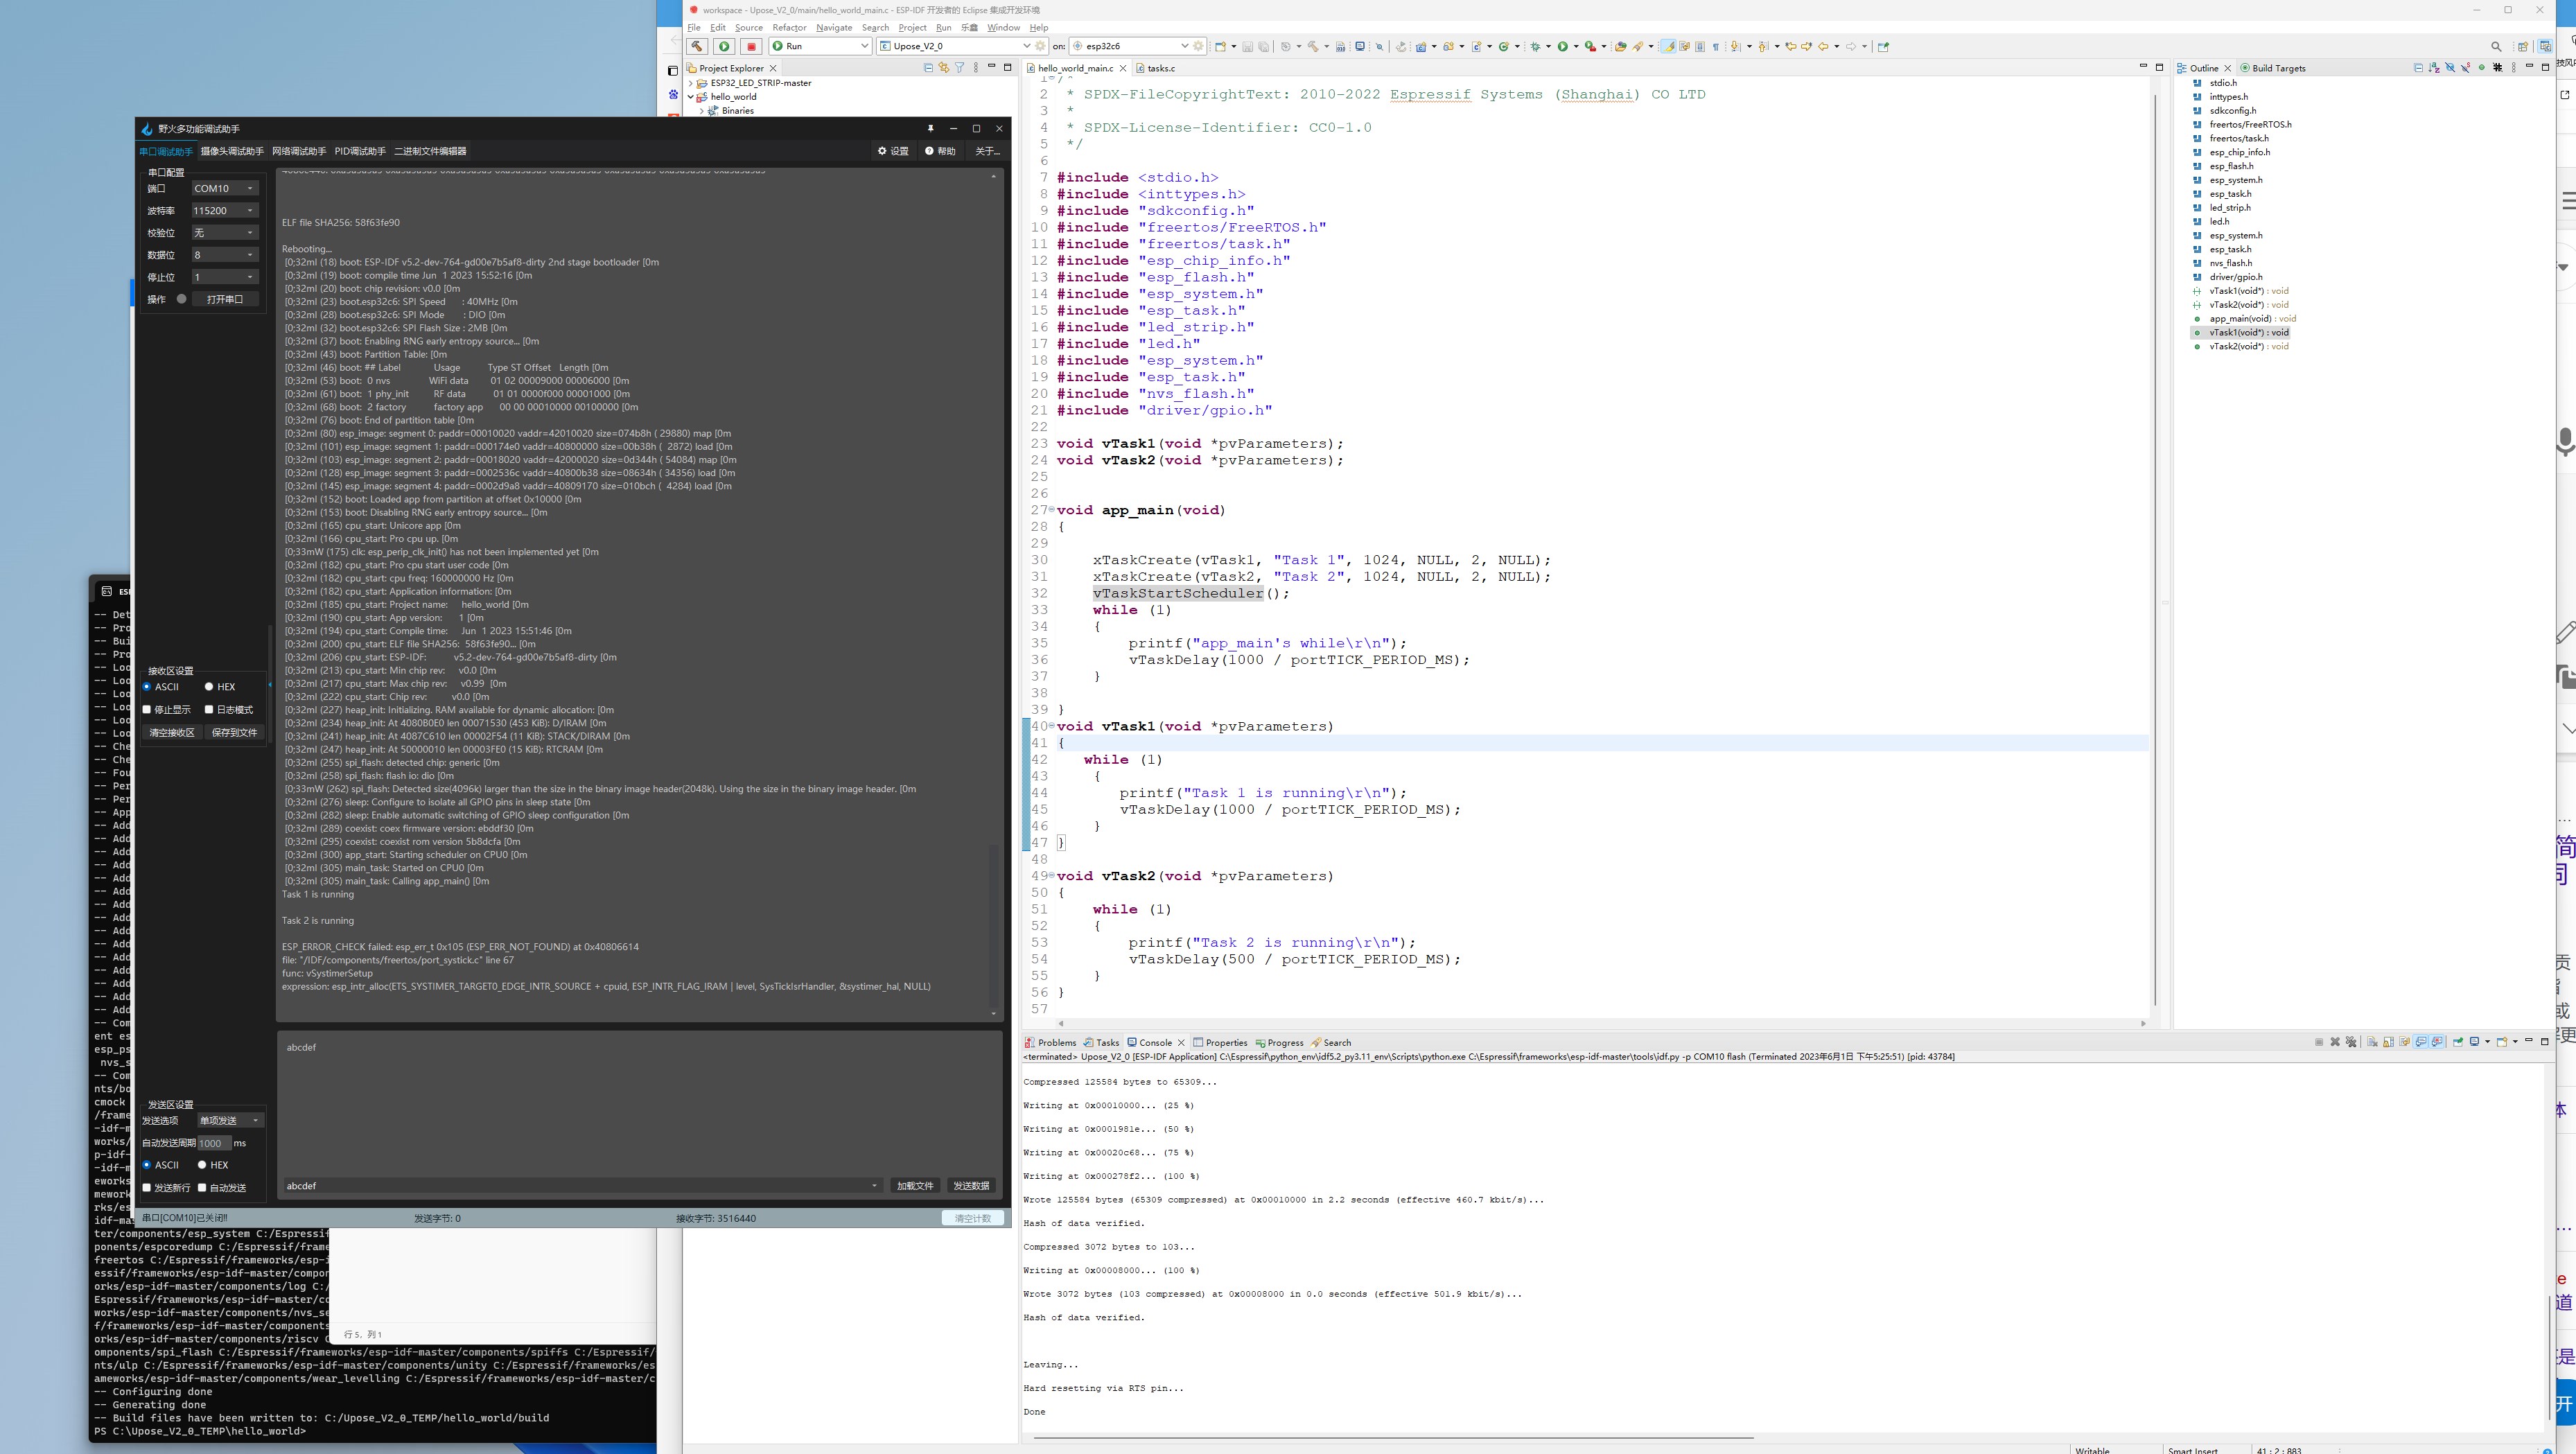Open the Navigate menu in Eclipse
This screenshot has height=1454, width=2576.
[834, 28]
